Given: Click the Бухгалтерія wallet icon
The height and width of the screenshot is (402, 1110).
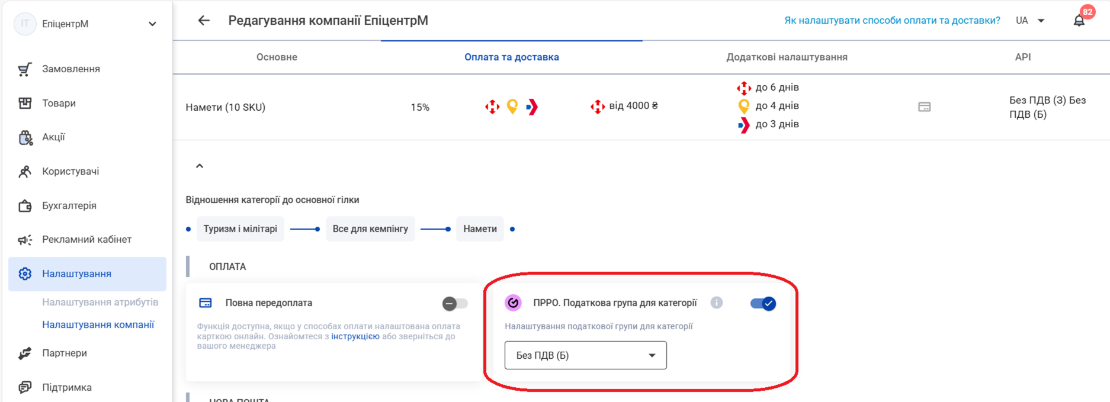Looking at the screenshot, I should click(25, 206).
